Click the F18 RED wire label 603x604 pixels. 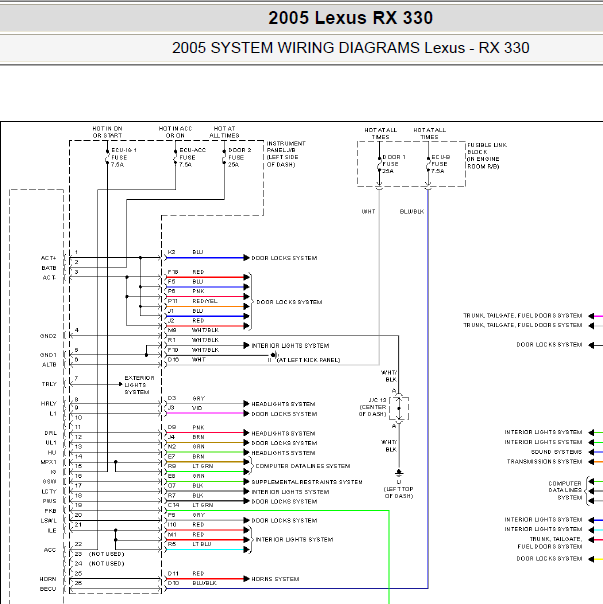point(186,272)
